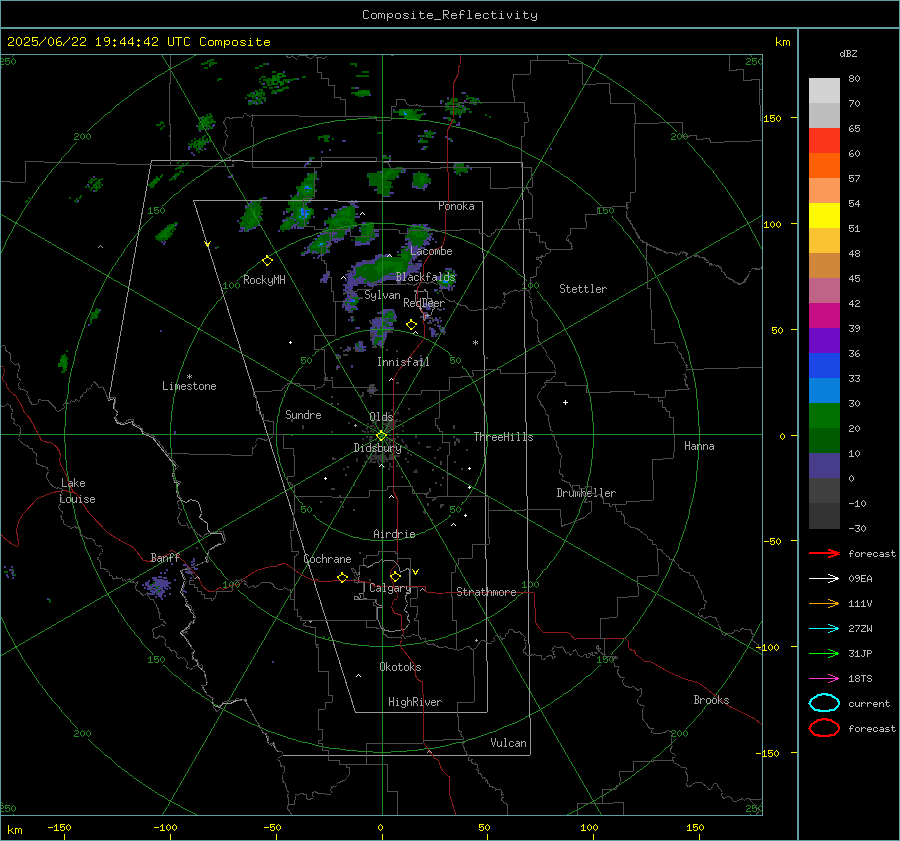Click the Lacombe town label
The width and height of the screenshot is (900, 841).
pyautogui.click(x=431, y=251)
